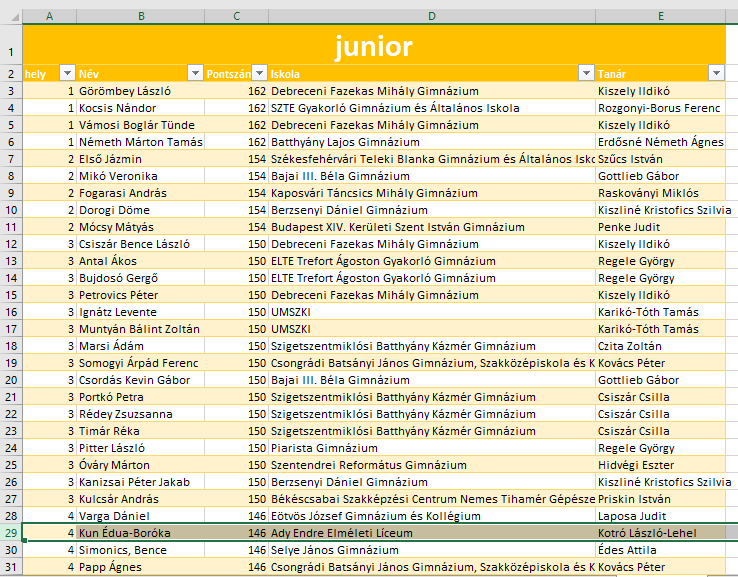Select the score cell for Varga Dániel
The image size is (738, 577).
click(x=236, y=517)
